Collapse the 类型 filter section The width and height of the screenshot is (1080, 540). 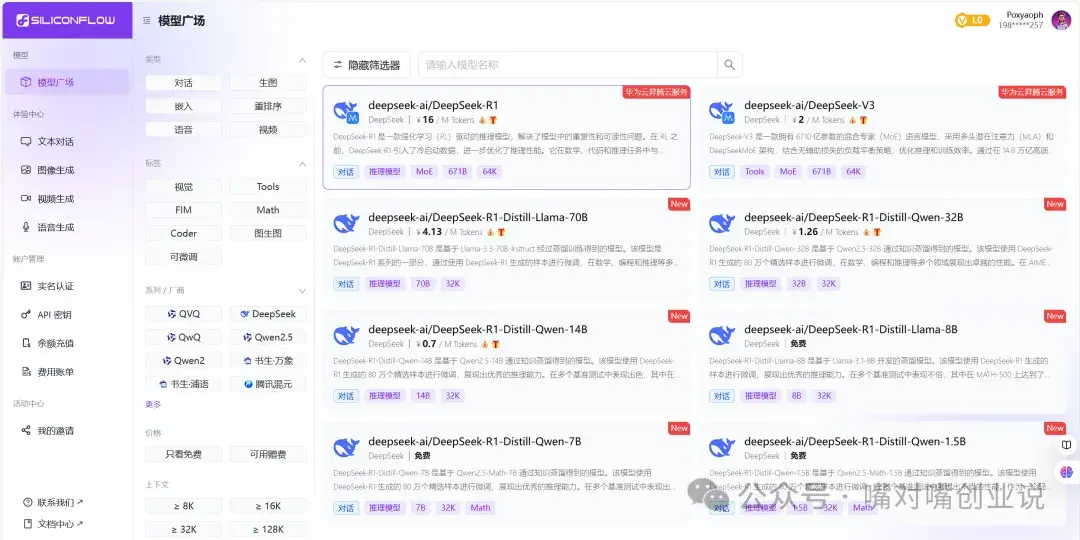coord(302,60)
